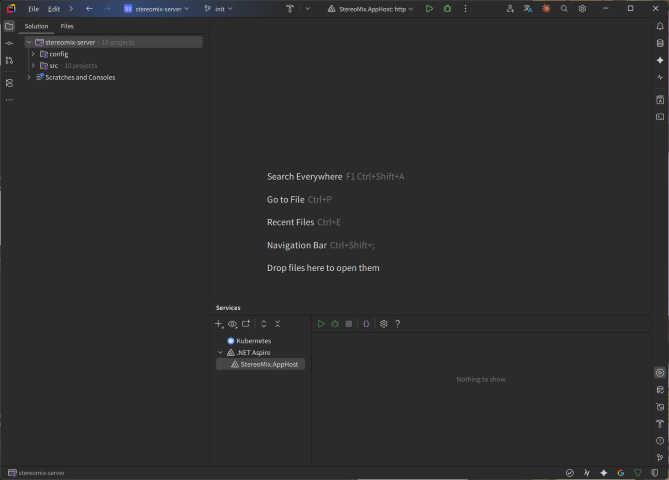Expand the src folder node
This screenshot has width=669, height=480.
tap(33, 65)
